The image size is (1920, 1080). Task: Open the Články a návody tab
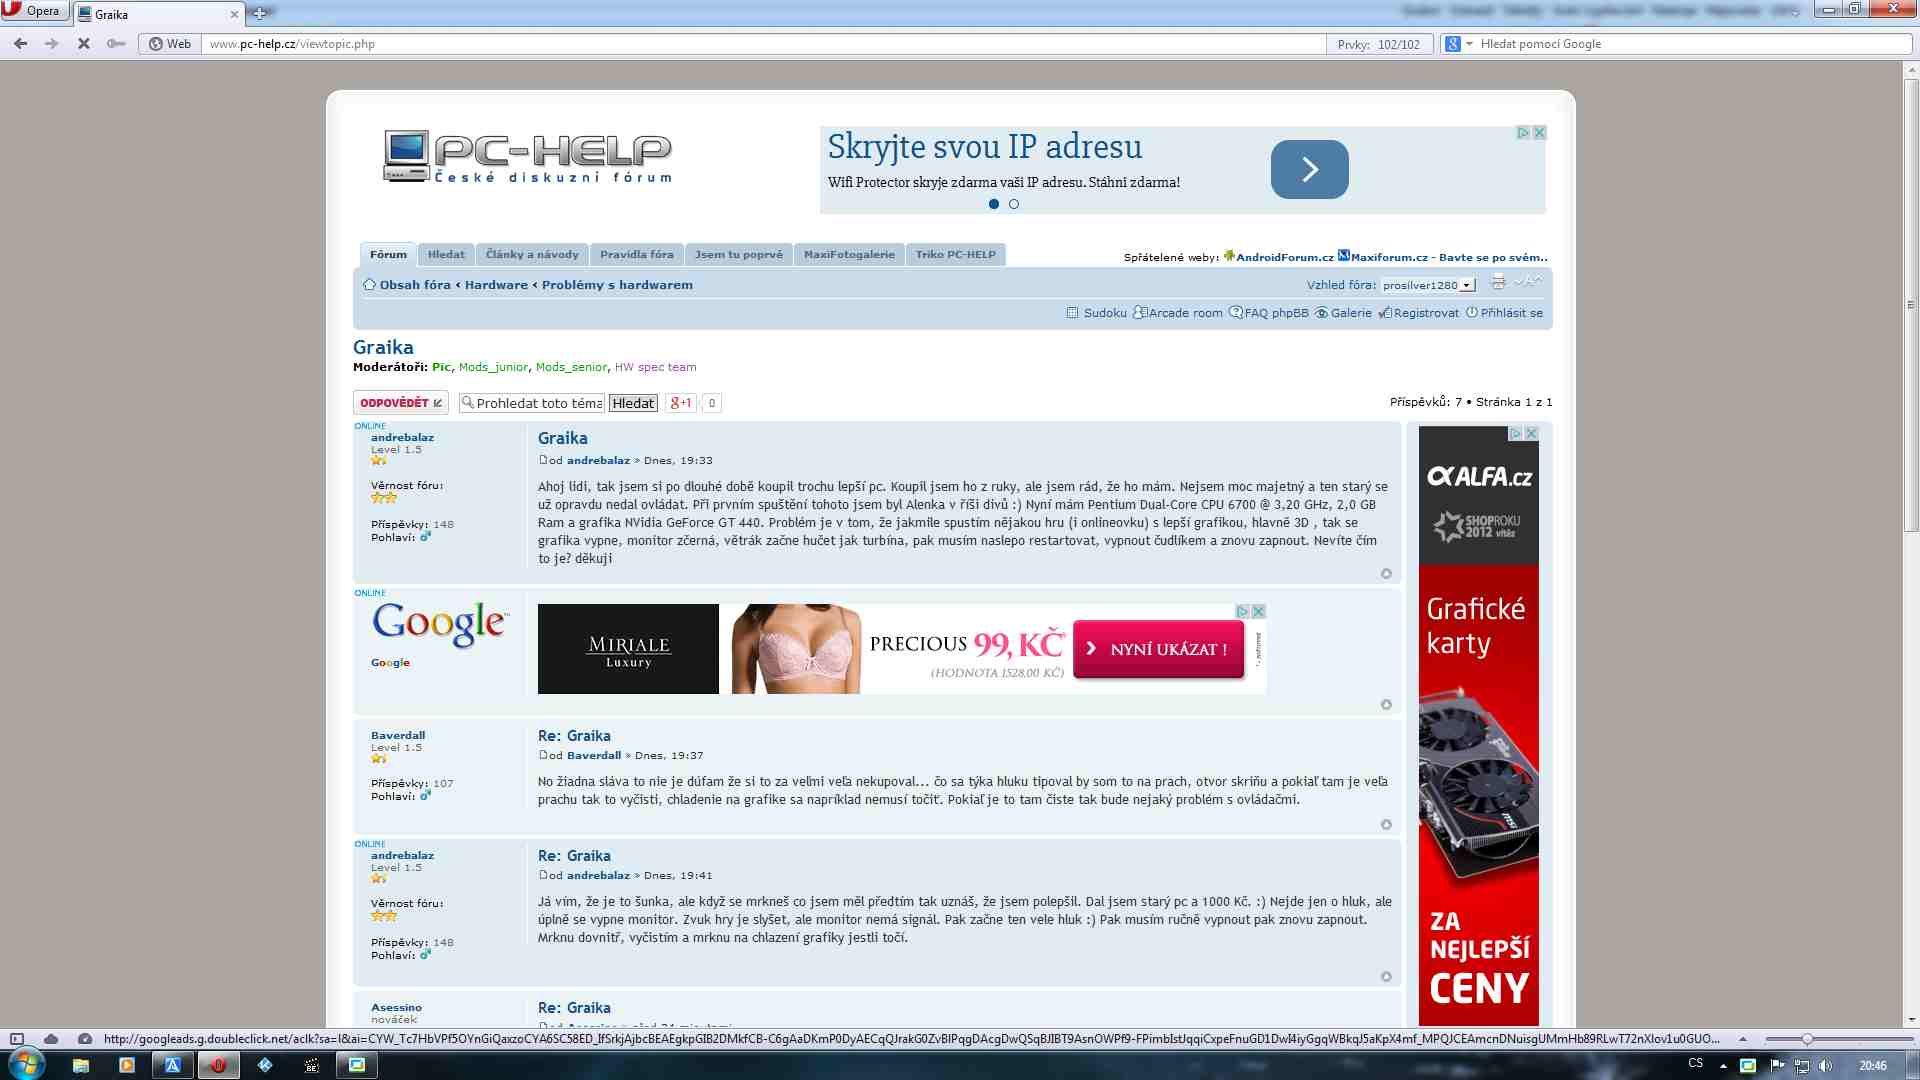pos(532,255)
